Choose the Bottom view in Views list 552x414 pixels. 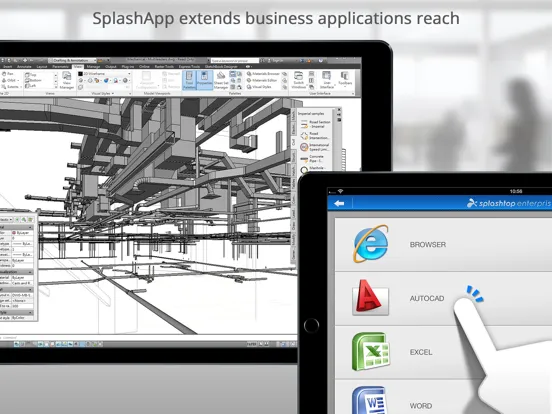pos(34,80)
